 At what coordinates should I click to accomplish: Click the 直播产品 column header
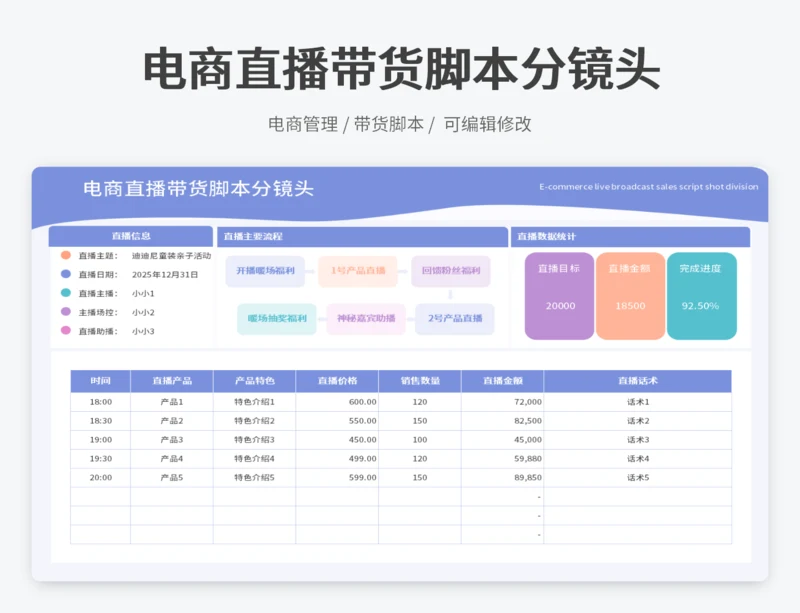[172, 381]
